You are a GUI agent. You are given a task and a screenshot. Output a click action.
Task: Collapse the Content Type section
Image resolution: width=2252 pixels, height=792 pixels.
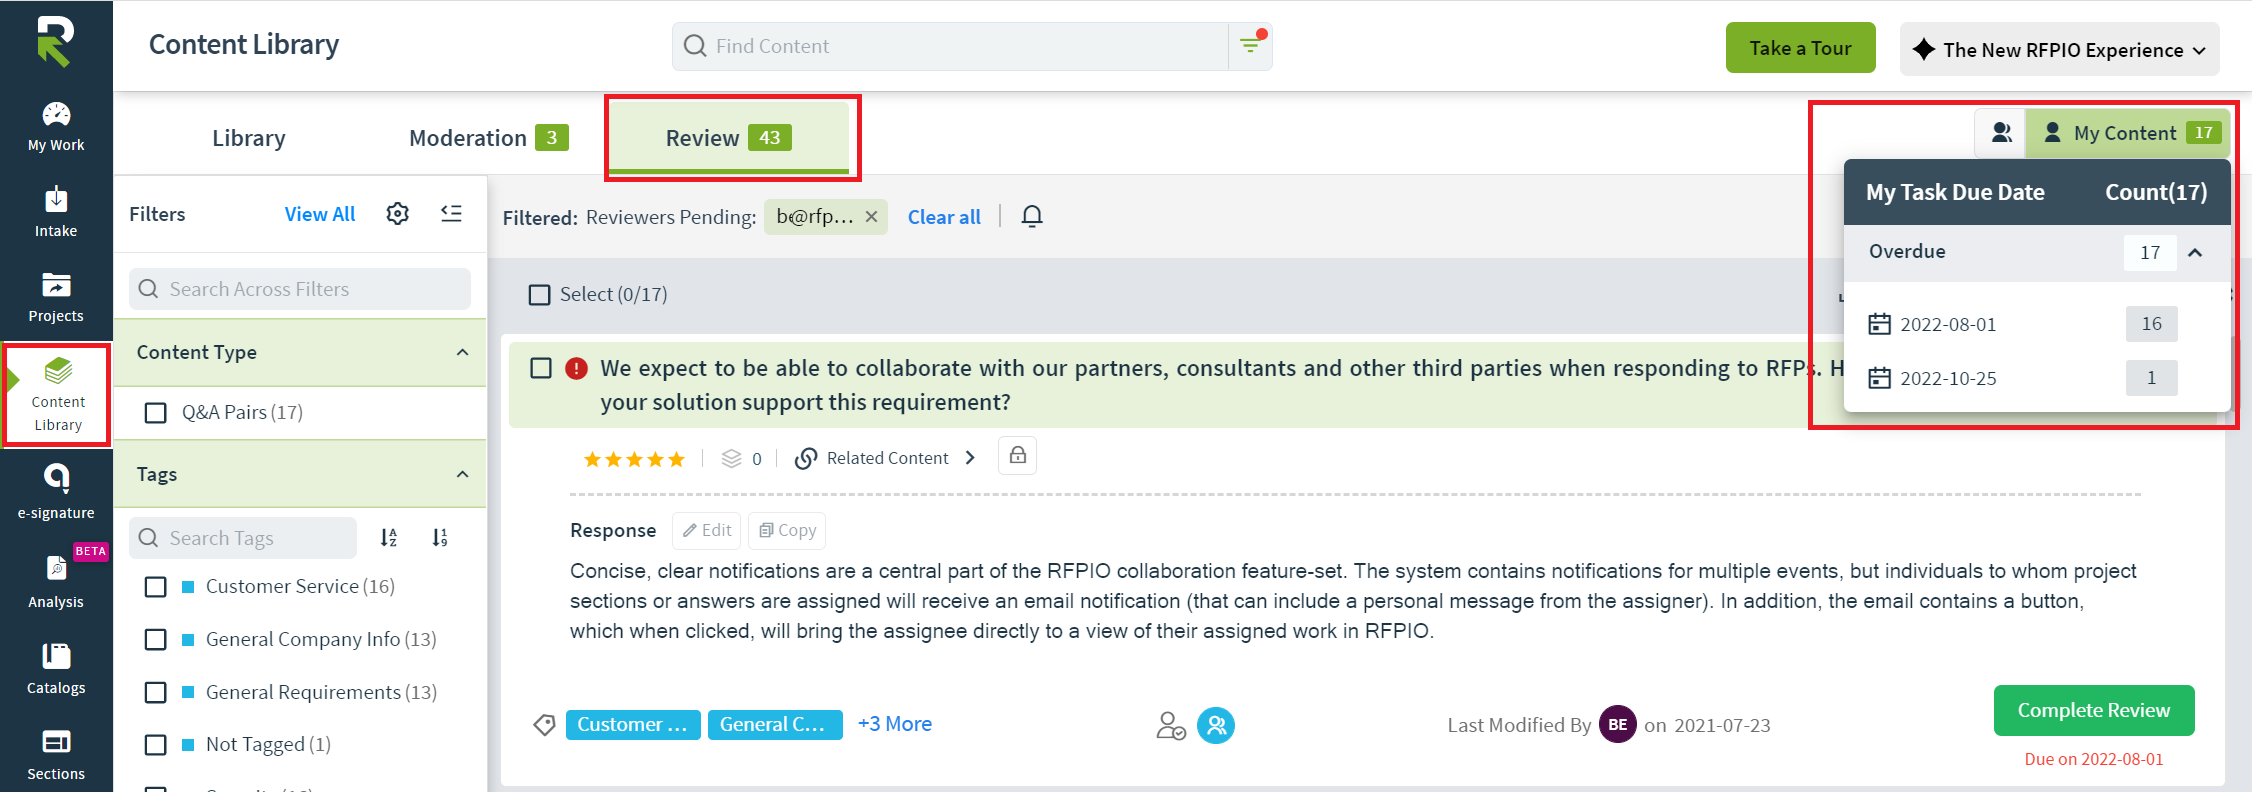coord(462,352)
